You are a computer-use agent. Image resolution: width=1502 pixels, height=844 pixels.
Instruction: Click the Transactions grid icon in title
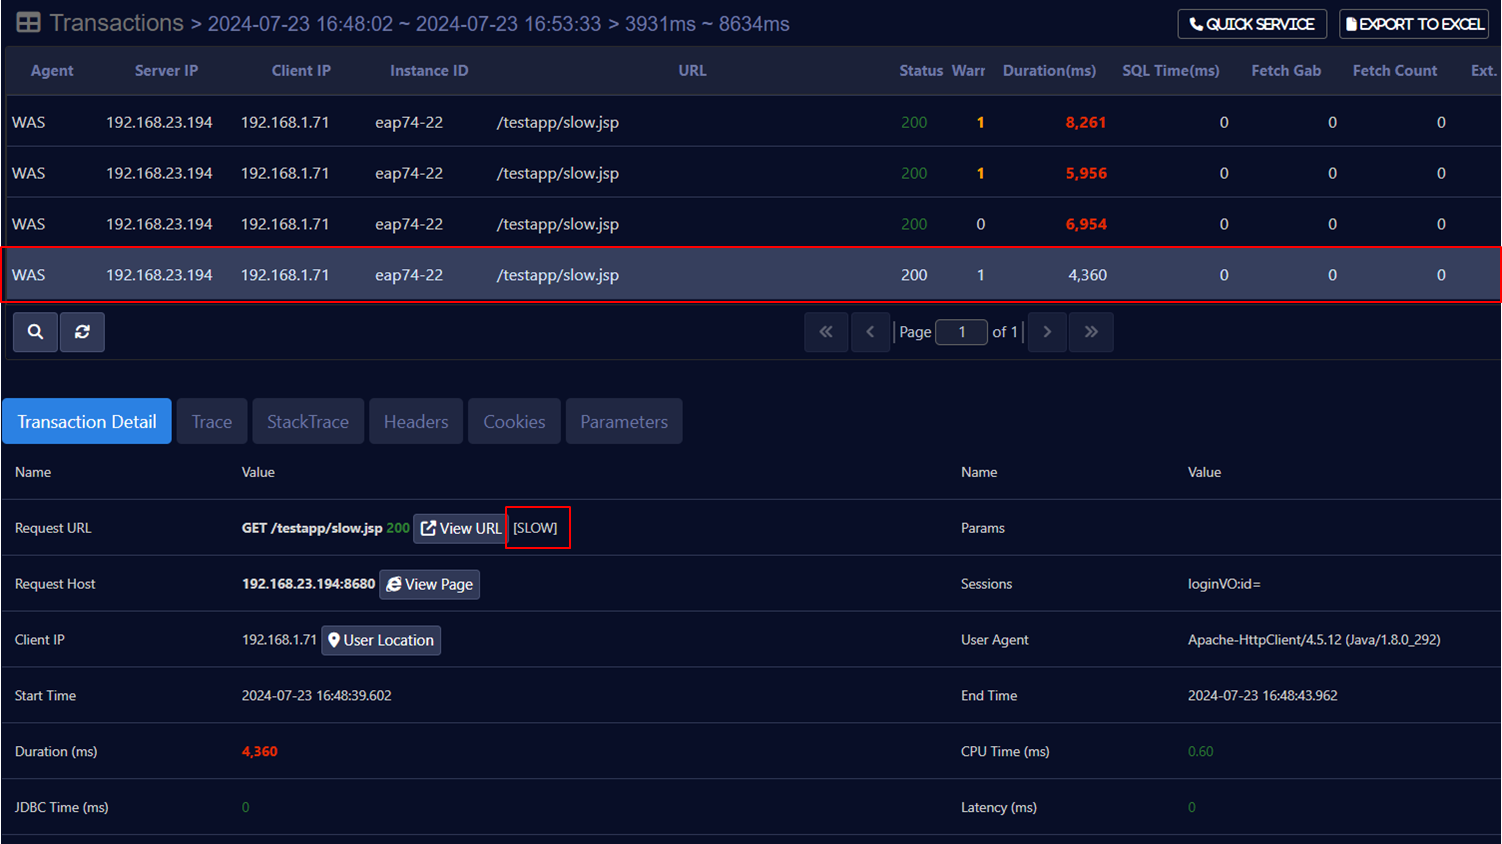[x=28, y=23]
